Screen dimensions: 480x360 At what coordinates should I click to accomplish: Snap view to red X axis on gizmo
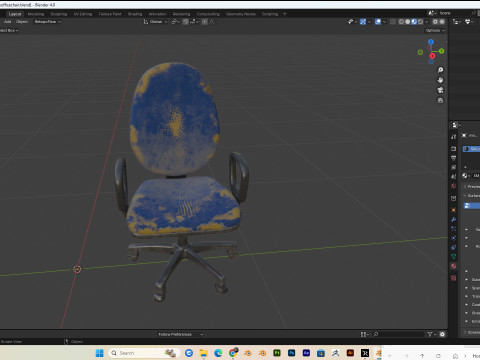click(432, 56)
